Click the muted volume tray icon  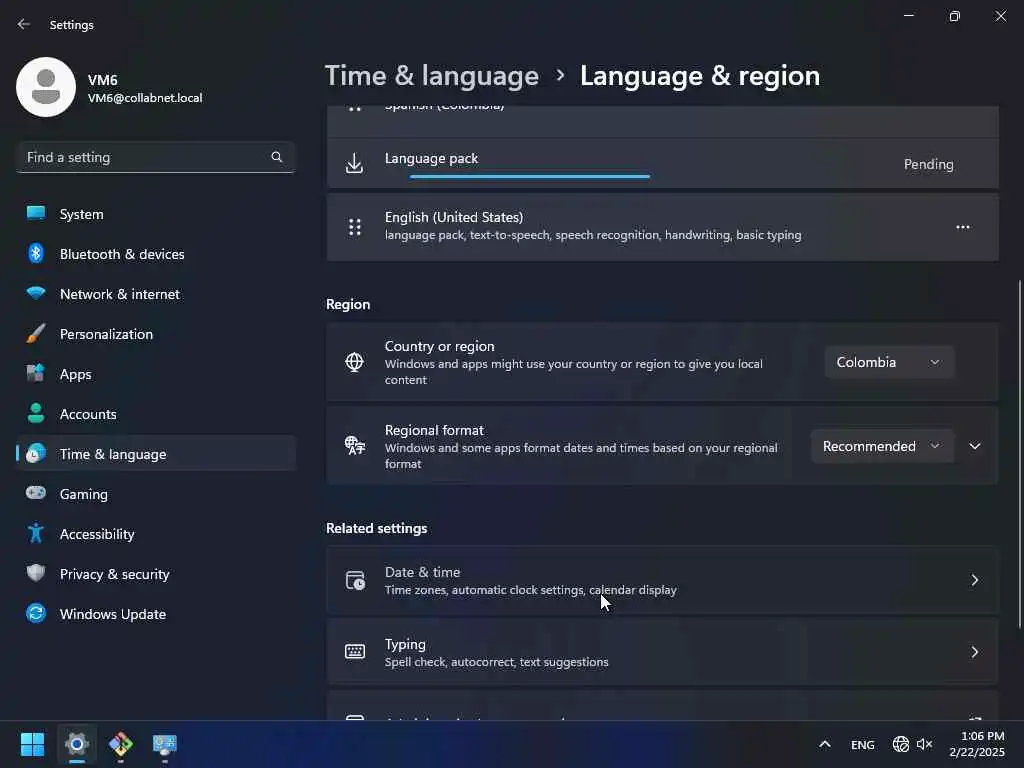pyautogui.click(x=925, y=744)
